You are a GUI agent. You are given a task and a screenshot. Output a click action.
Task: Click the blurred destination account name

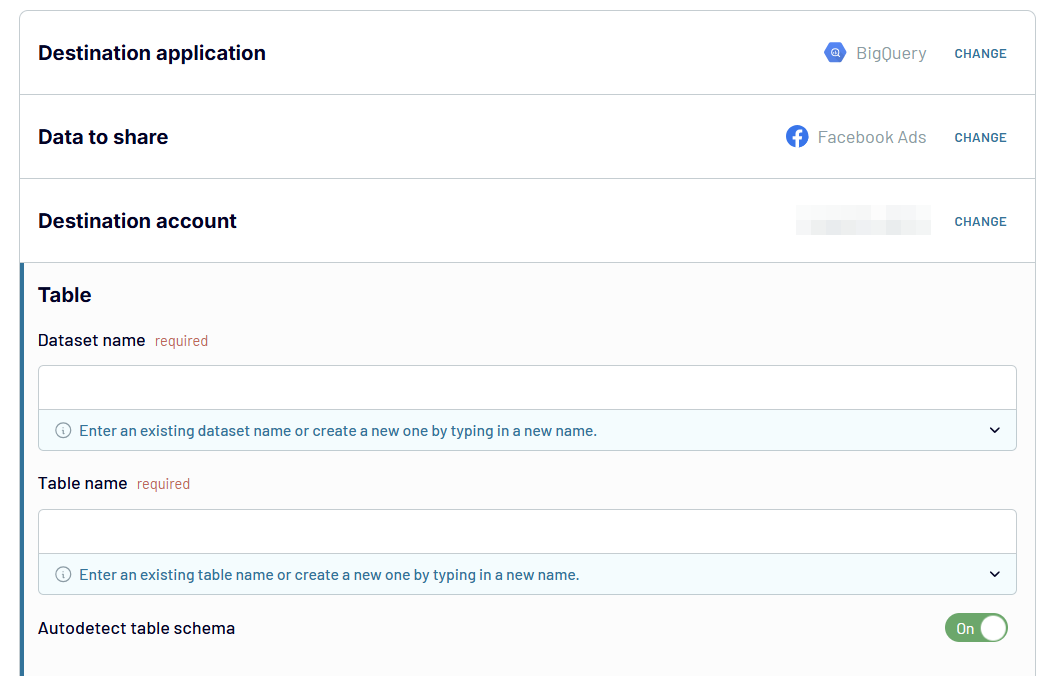click(x=863, y=220)
